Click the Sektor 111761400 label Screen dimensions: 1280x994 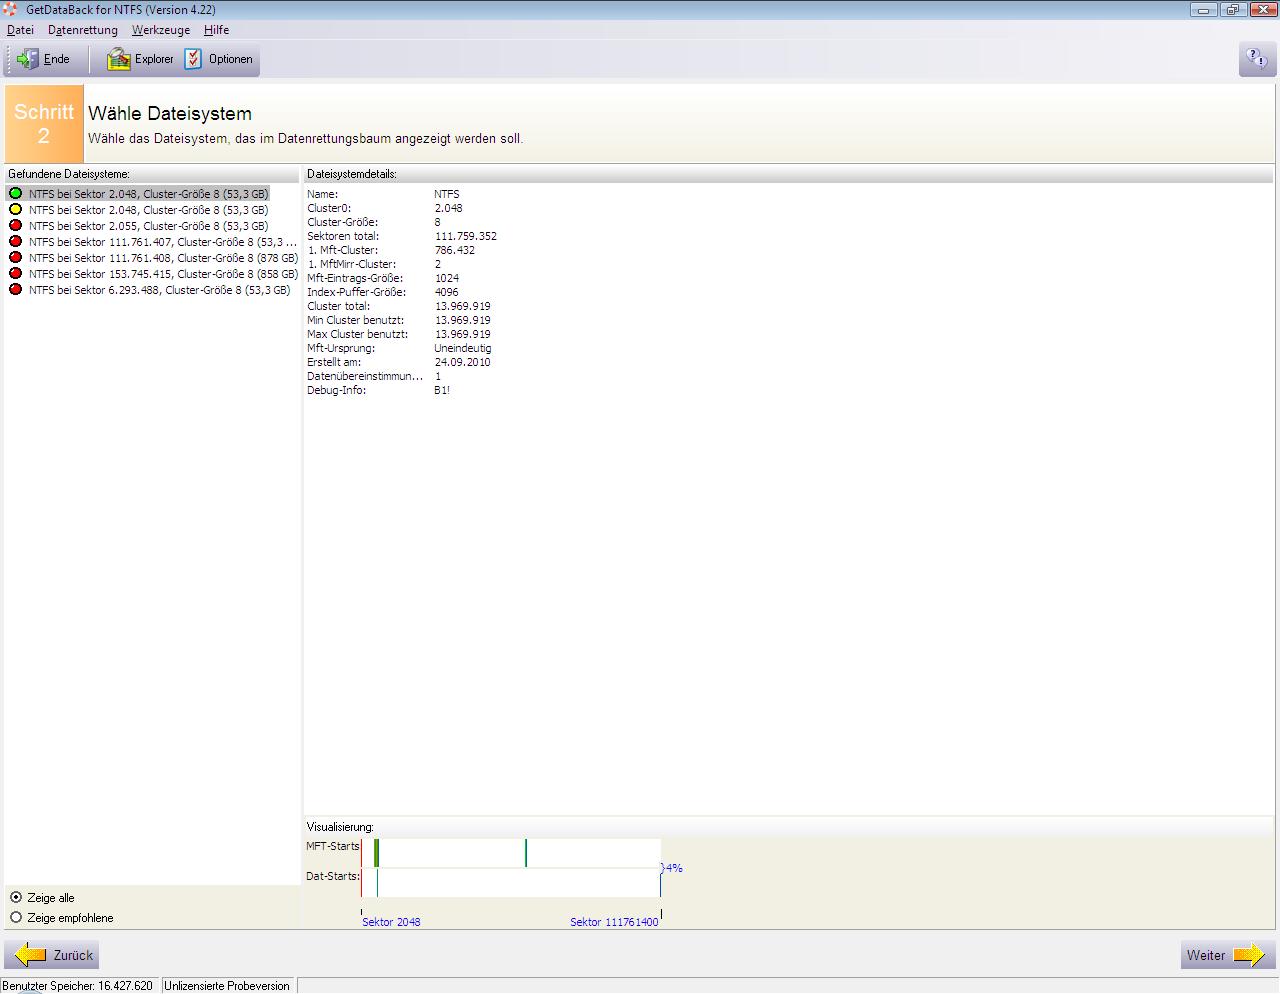point(614,922)
